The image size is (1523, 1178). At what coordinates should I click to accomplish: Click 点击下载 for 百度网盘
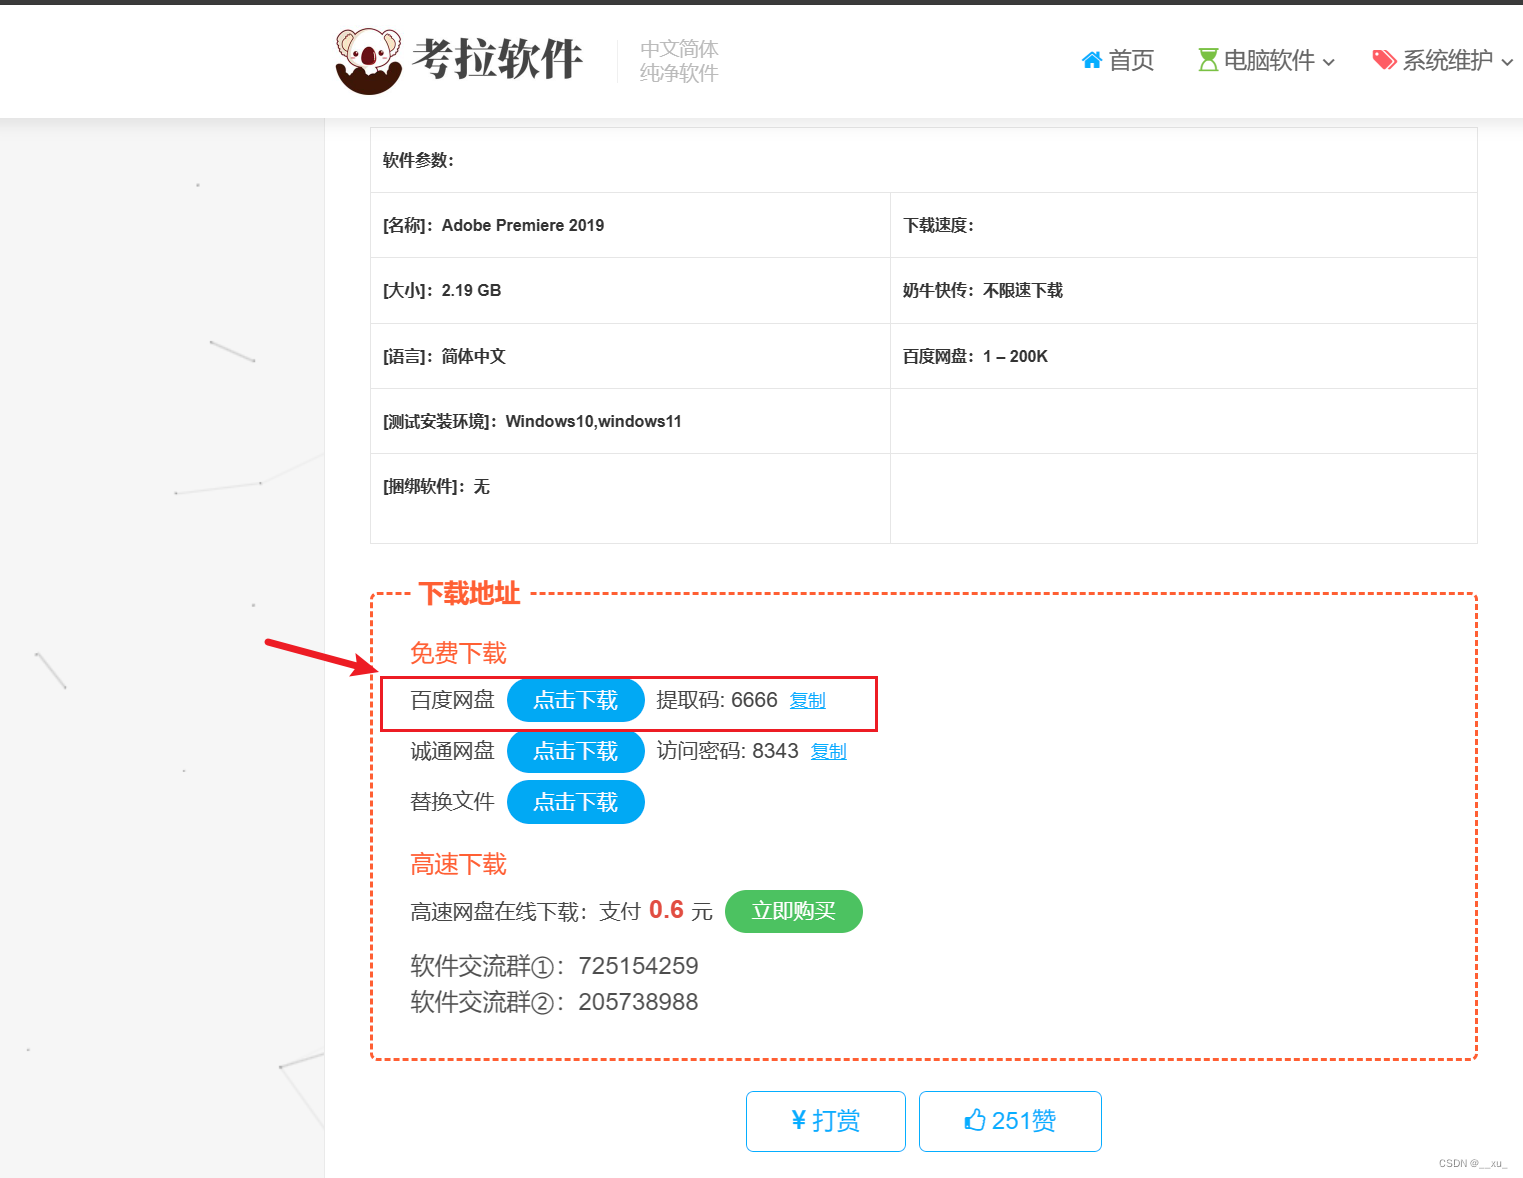(x=576, y=700)
